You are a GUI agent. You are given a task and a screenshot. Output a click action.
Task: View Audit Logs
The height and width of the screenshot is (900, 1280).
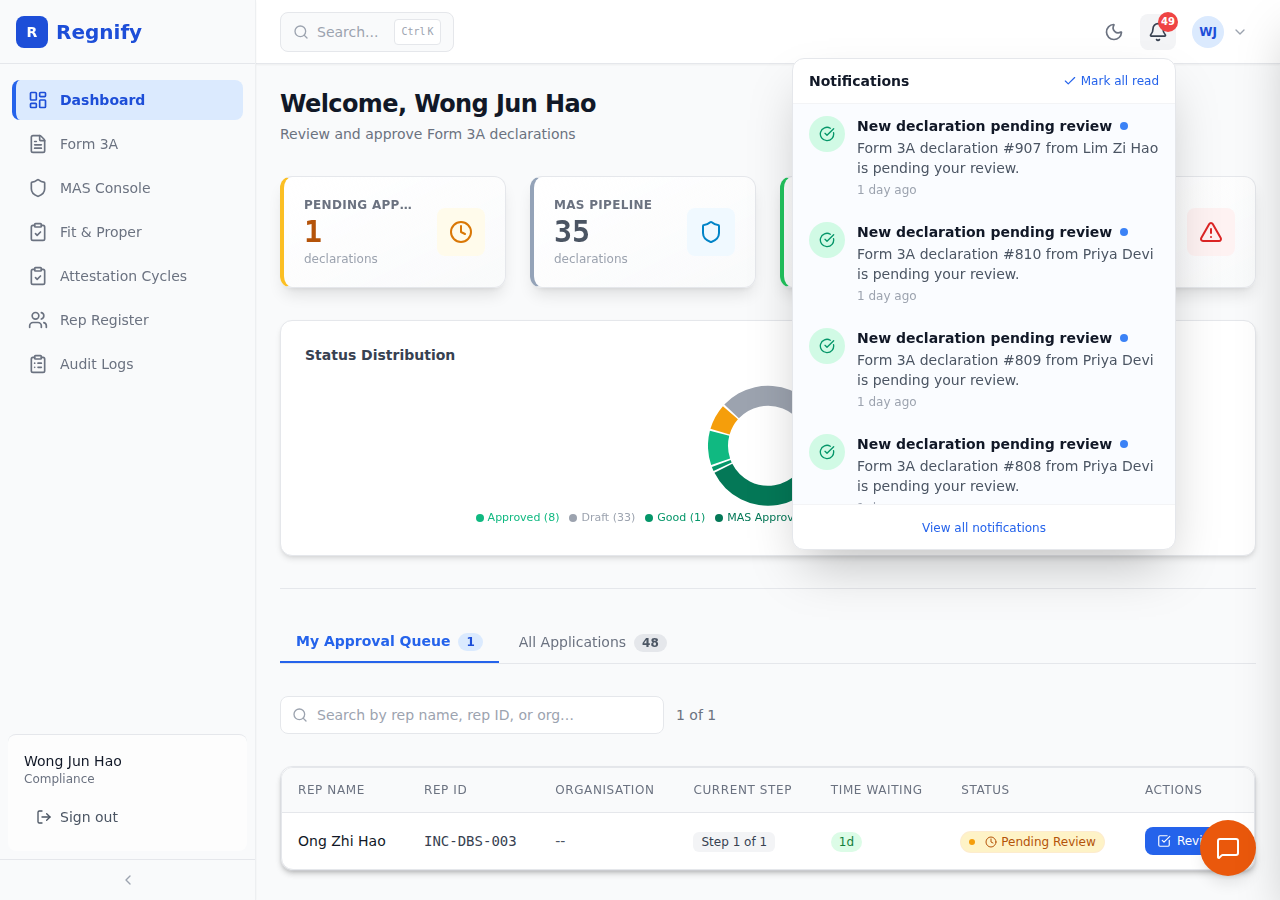pos(128,364)
